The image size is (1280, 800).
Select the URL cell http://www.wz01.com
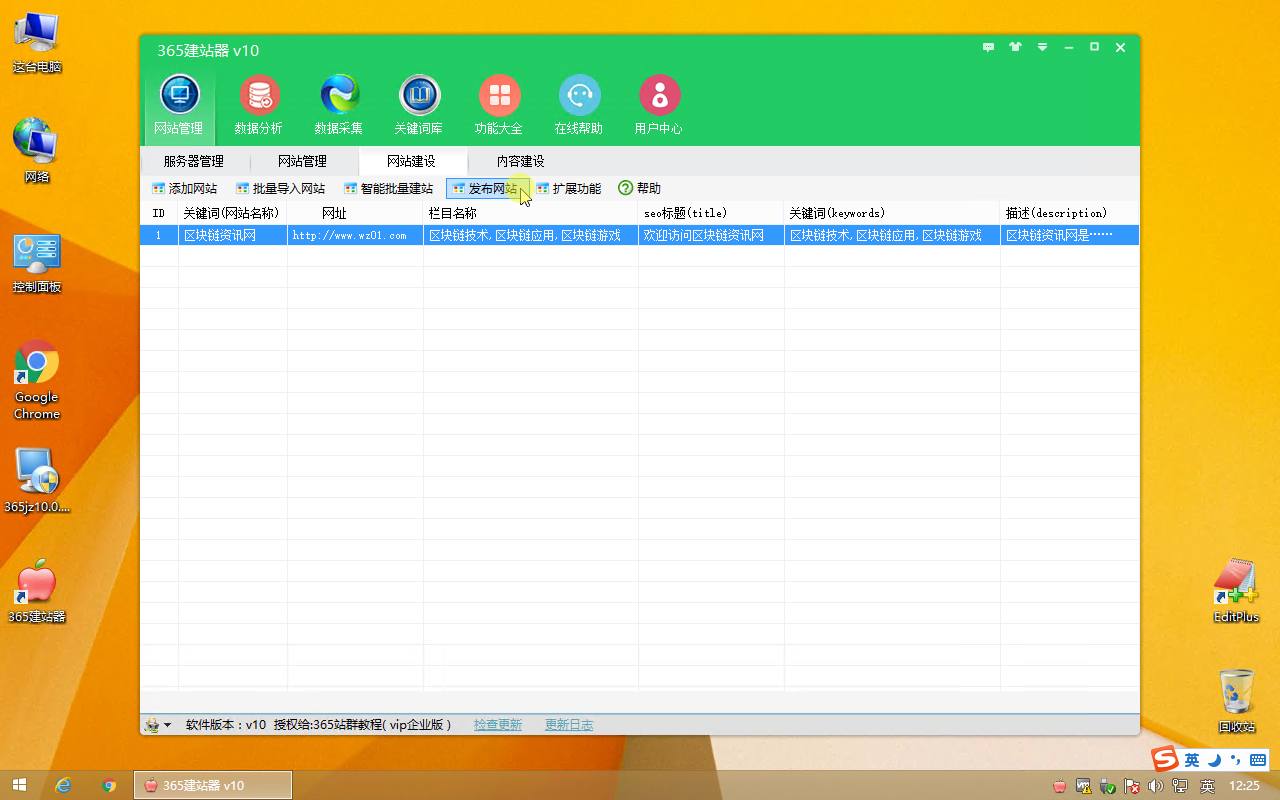pos(355,235)
